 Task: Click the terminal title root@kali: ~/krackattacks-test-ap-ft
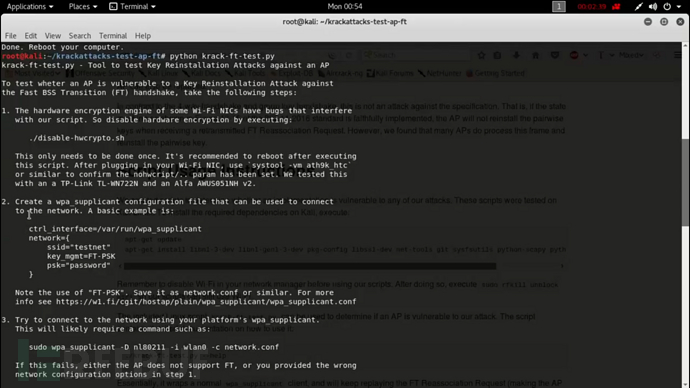pyautogui.click(x=345, y=22)
